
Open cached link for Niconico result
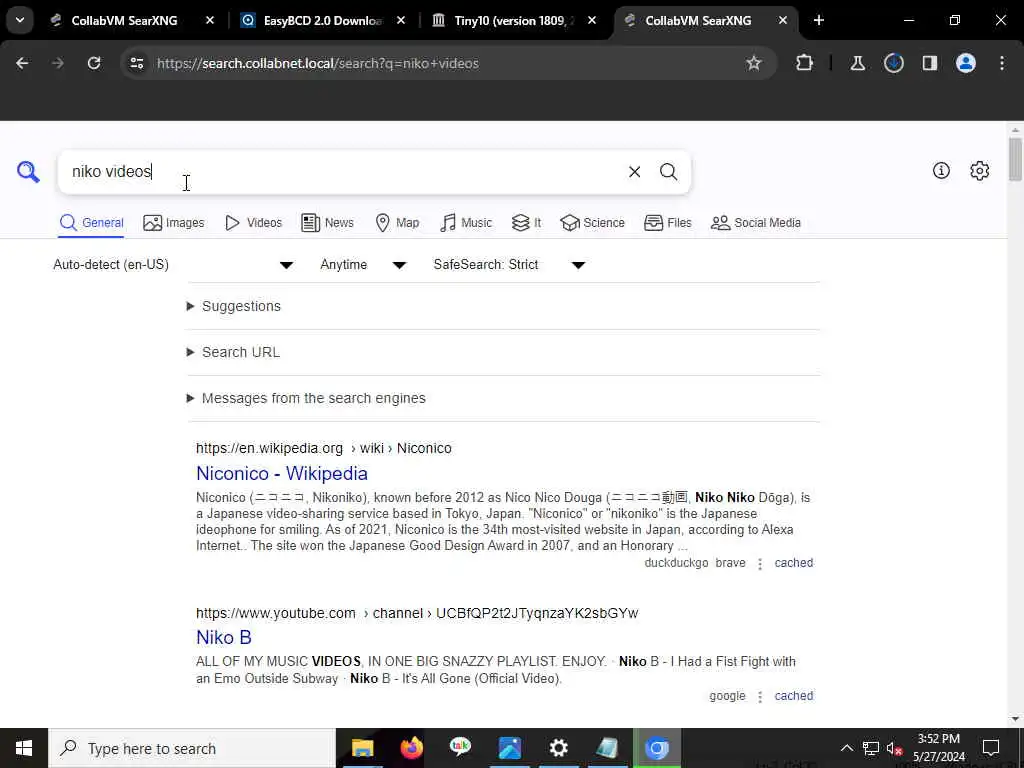tap(793, 563)
